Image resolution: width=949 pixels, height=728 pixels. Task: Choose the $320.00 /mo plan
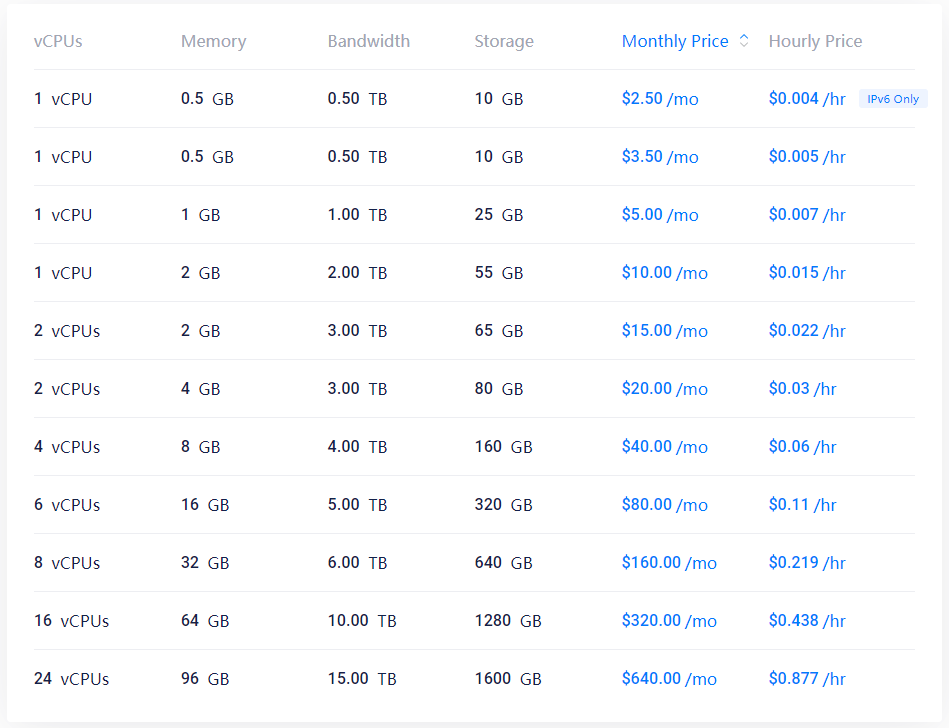(x=669, y=621)
